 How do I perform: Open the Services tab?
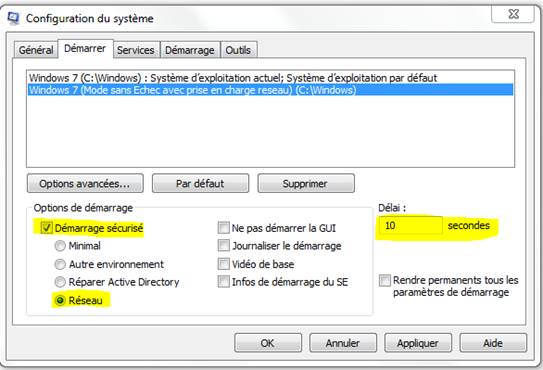(x=136, y=50)
